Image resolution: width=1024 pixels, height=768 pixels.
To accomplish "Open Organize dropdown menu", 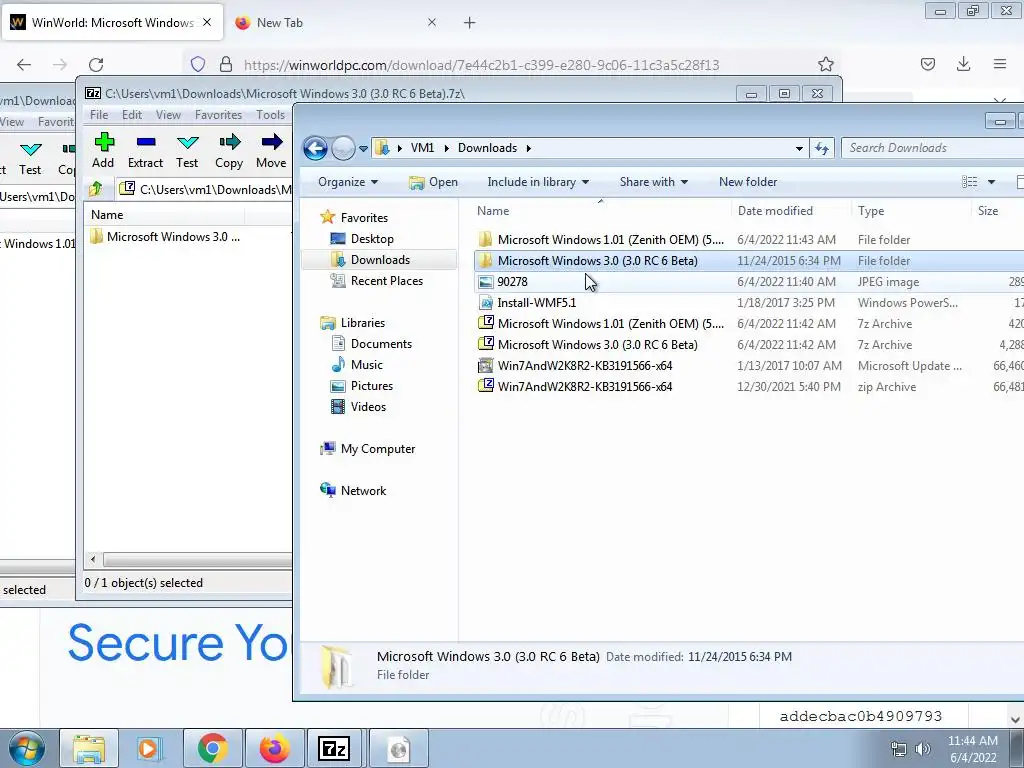I will 348,182.
